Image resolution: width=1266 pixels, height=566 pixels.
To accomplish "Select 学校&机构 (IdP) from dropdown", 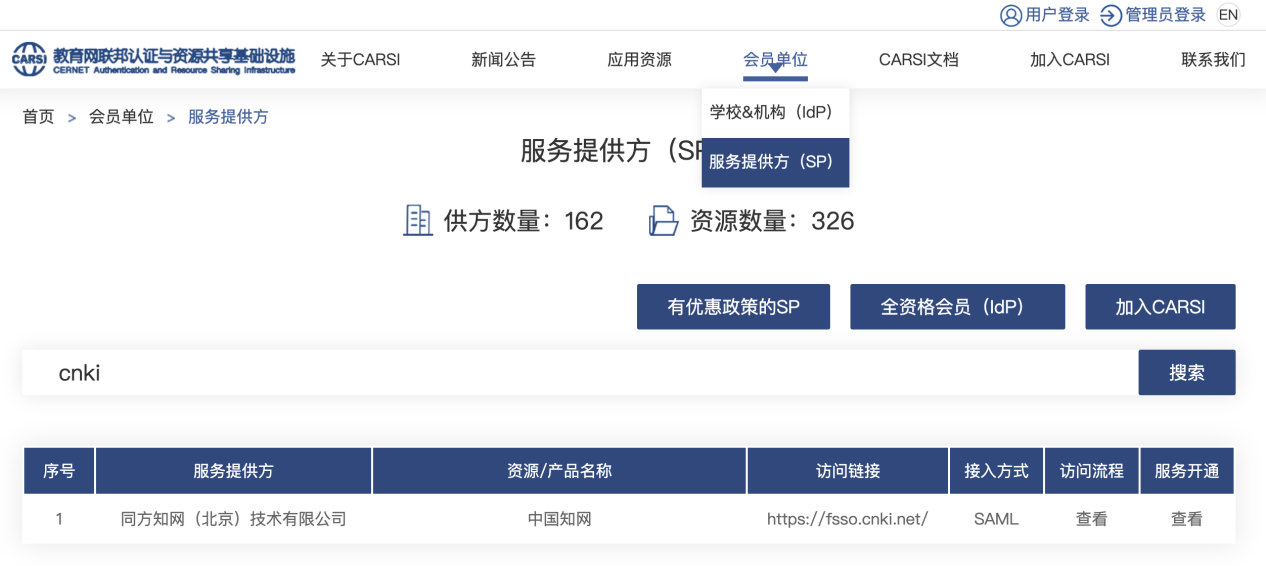I will pos(771,112).
